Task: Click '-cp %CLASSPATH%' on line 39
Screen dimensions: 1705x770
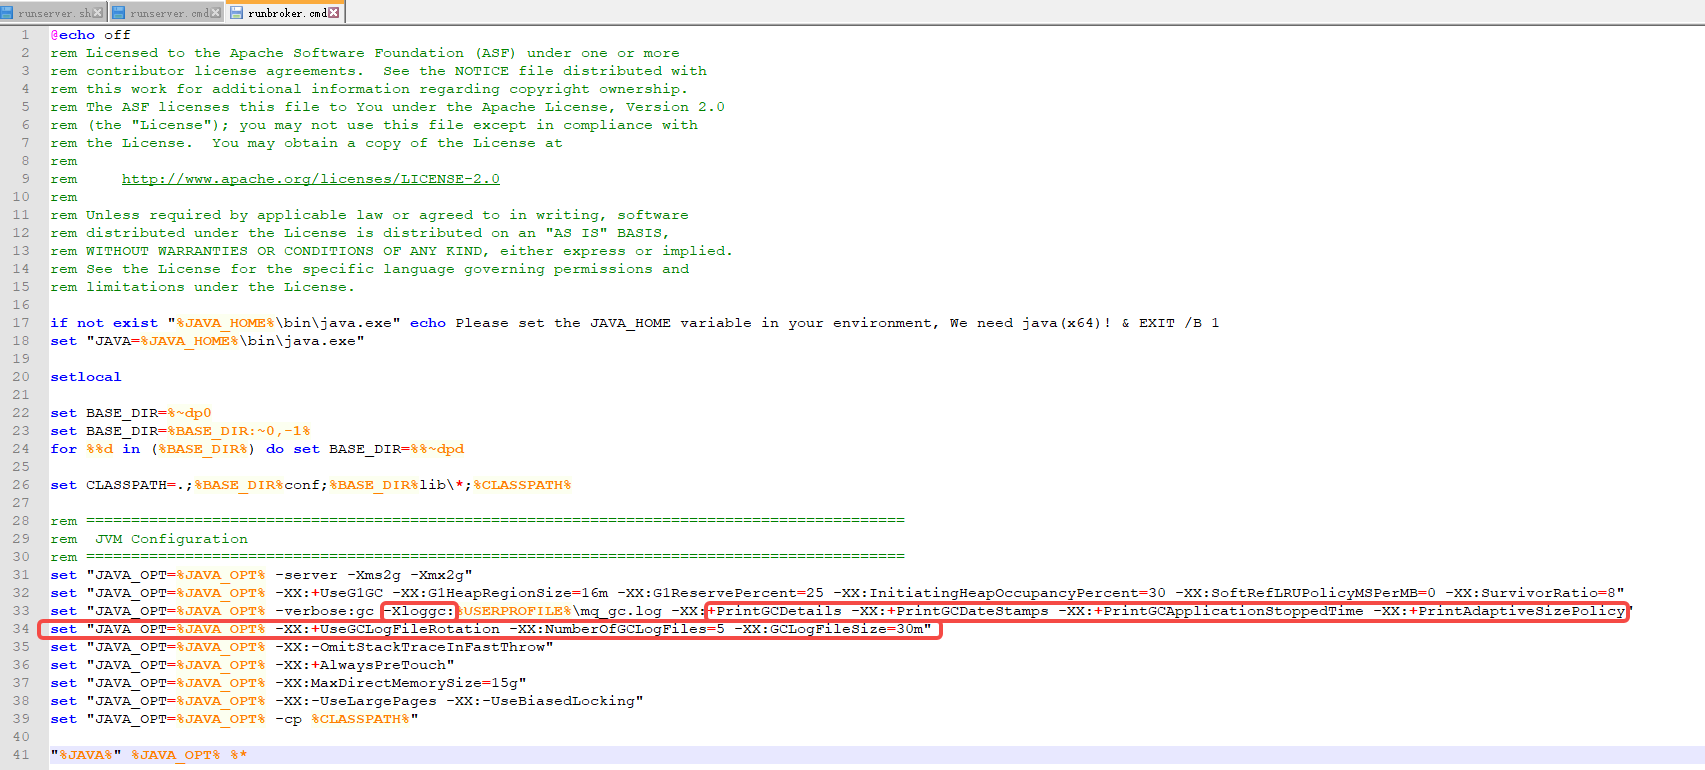Action: coord(342,719)
